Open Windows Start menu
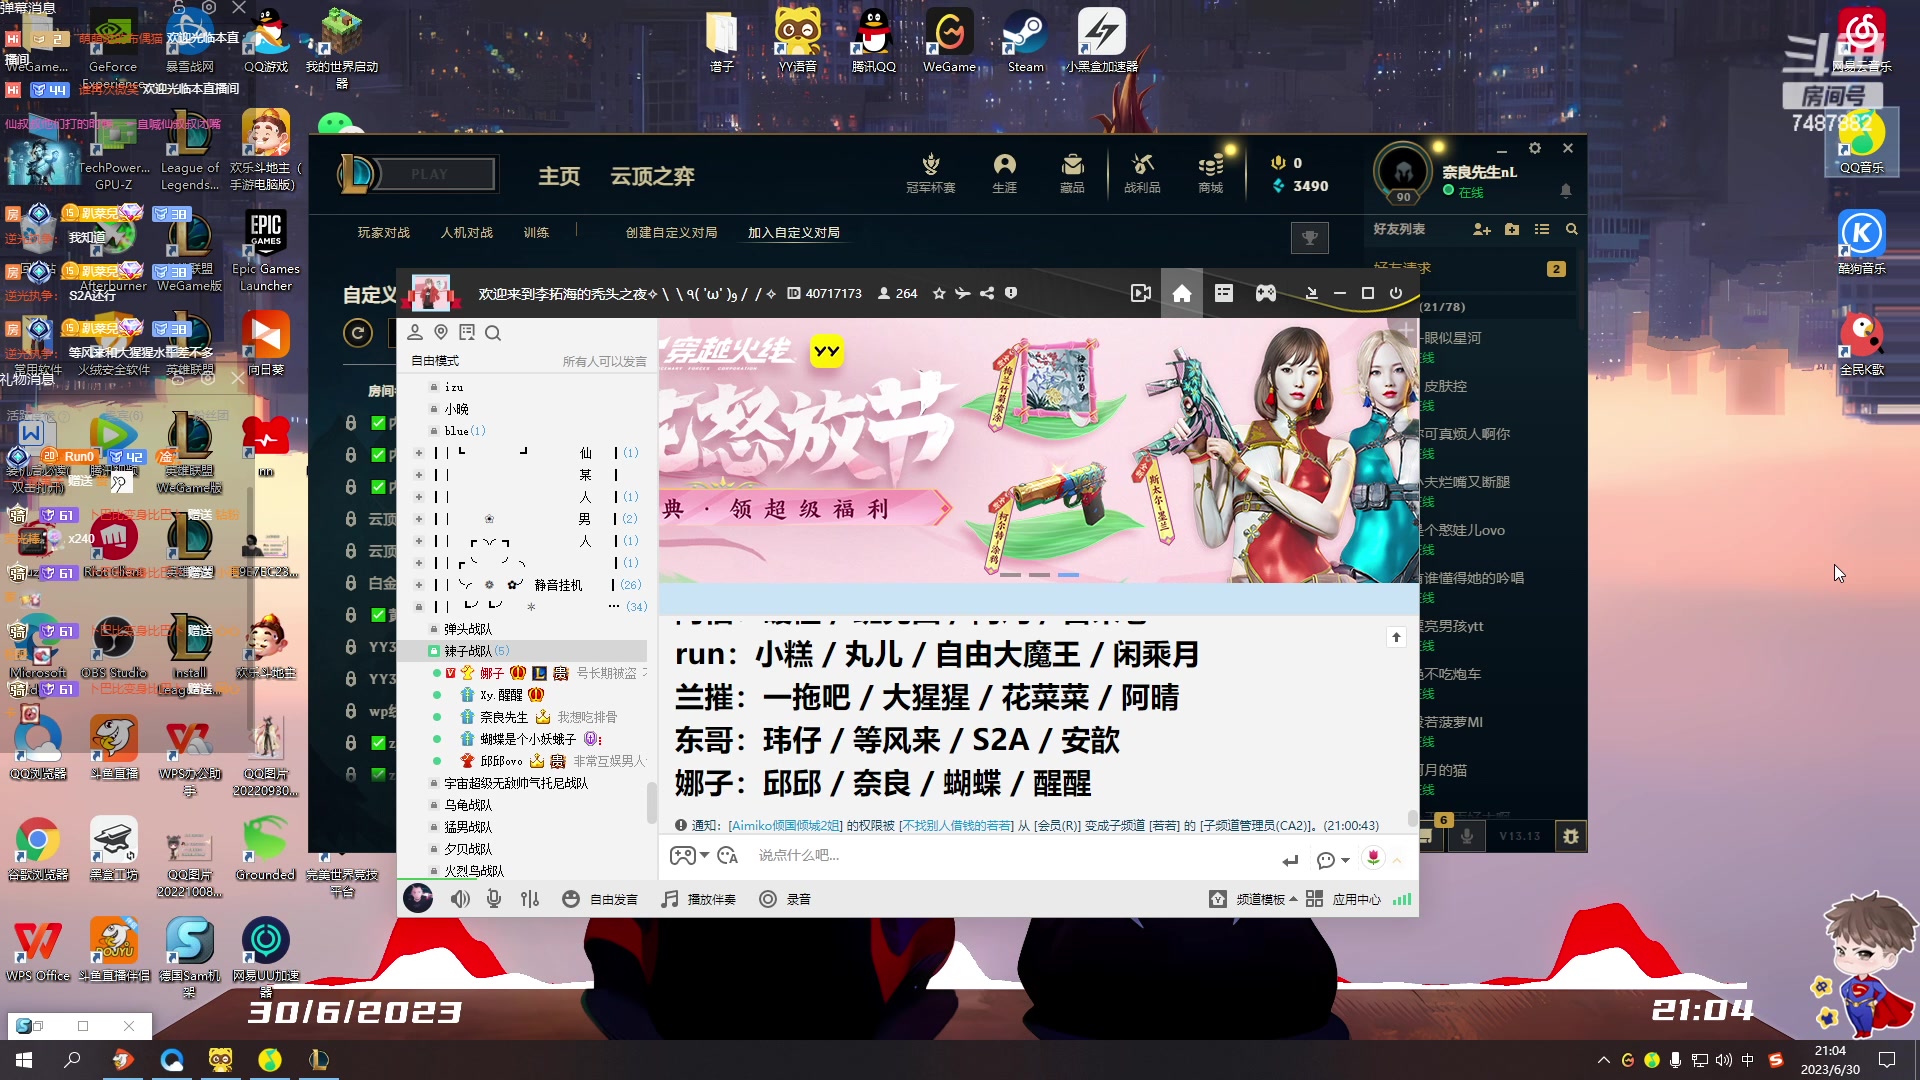The image size is (1920, 1080). pos(24,1060)
